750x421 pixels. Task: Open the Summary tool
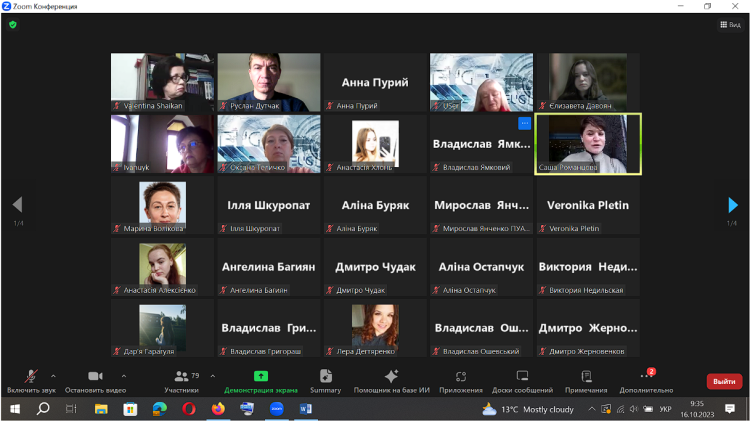pos(325,380)
